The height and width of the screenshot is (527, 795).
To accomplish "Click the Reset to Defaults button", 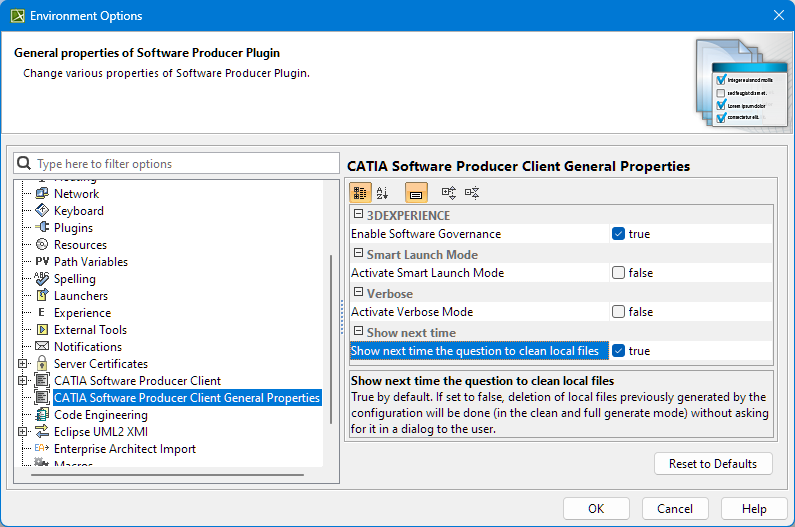I will click(x=713, y=464).
